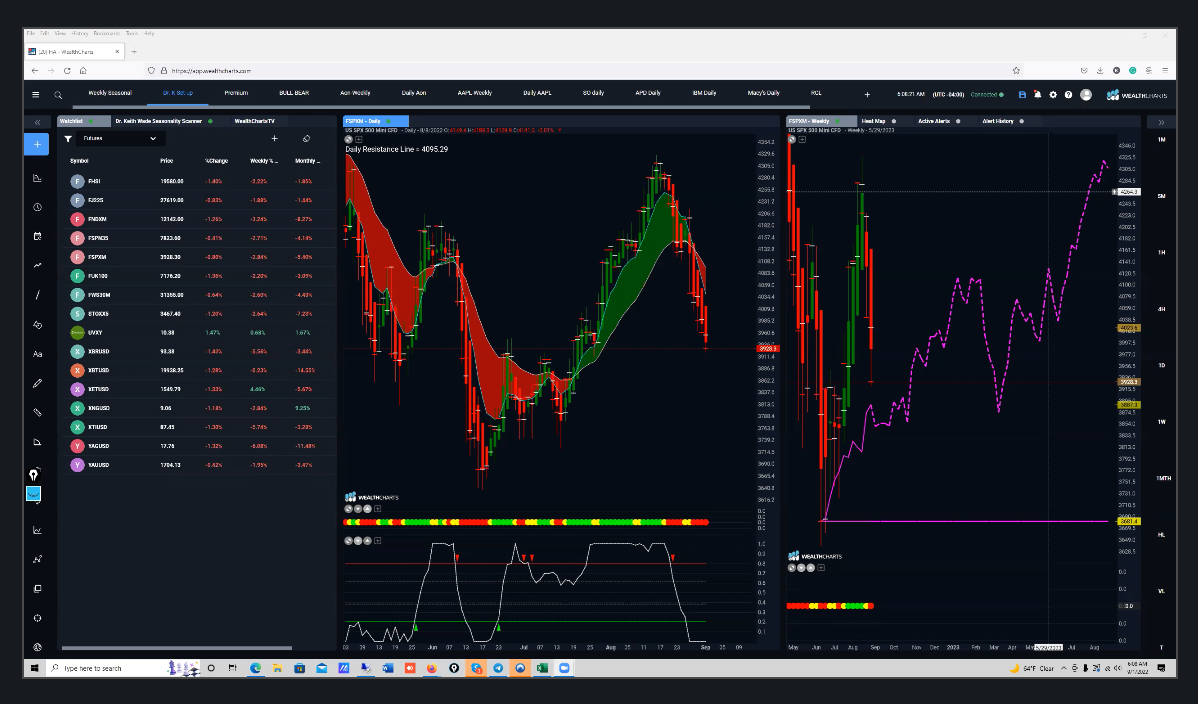This screenshot has height=704, width=1198.
Task: Add a new workspace with plus icon
Action: [867, 95]
